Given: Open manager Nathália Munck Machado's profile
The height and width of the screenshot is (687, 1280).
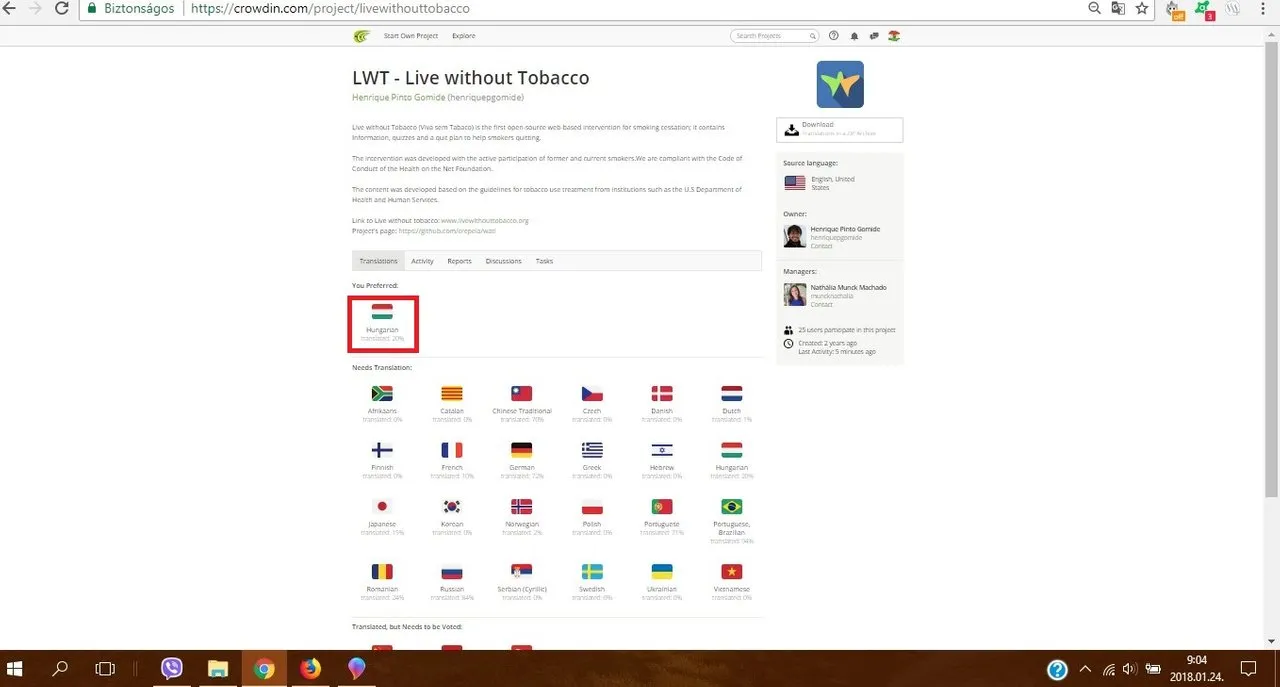Looking at the screenshot, I should tap(848, 288).
